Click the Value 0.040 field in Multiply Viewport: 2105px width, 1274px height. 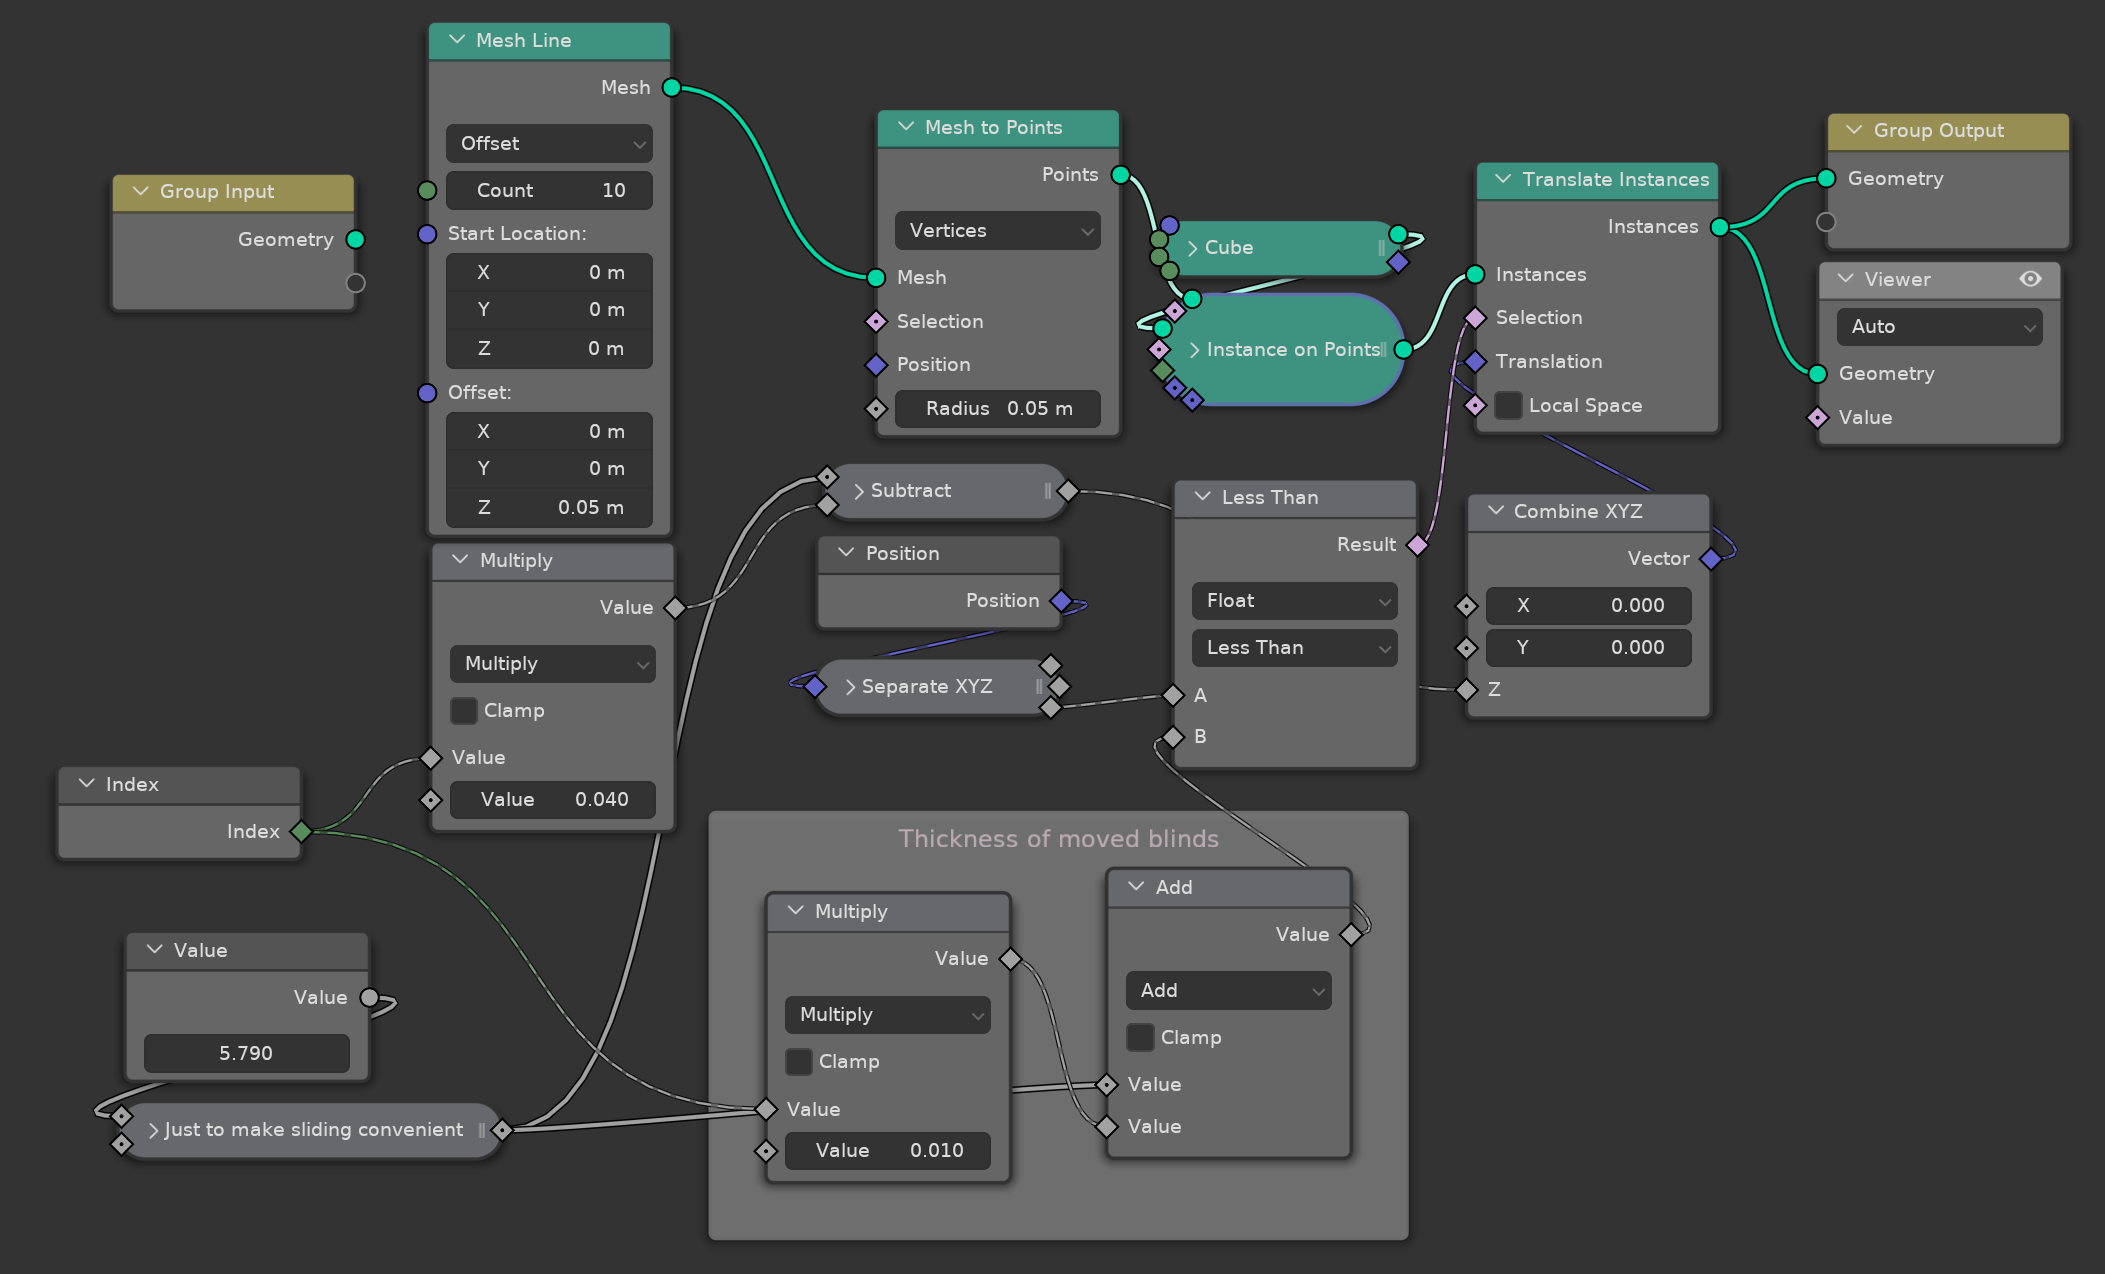coord(552,799)
